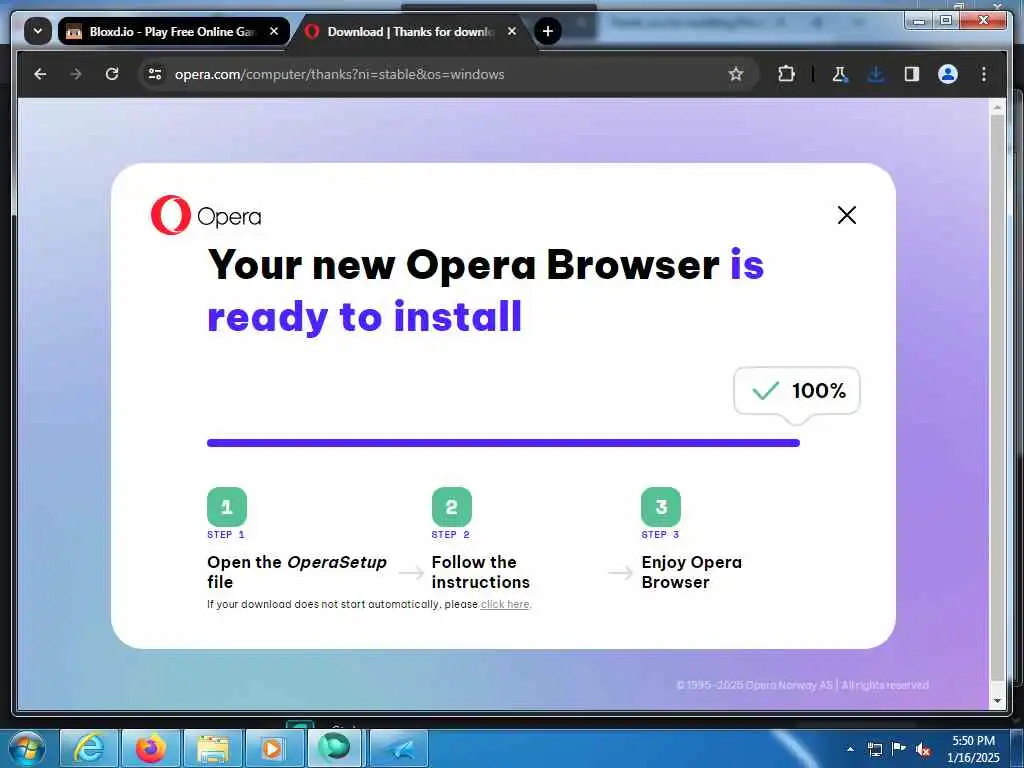Click "Follow the instructions" text
This screenshot has width=1024, height=768.
[x=481, y=572]
